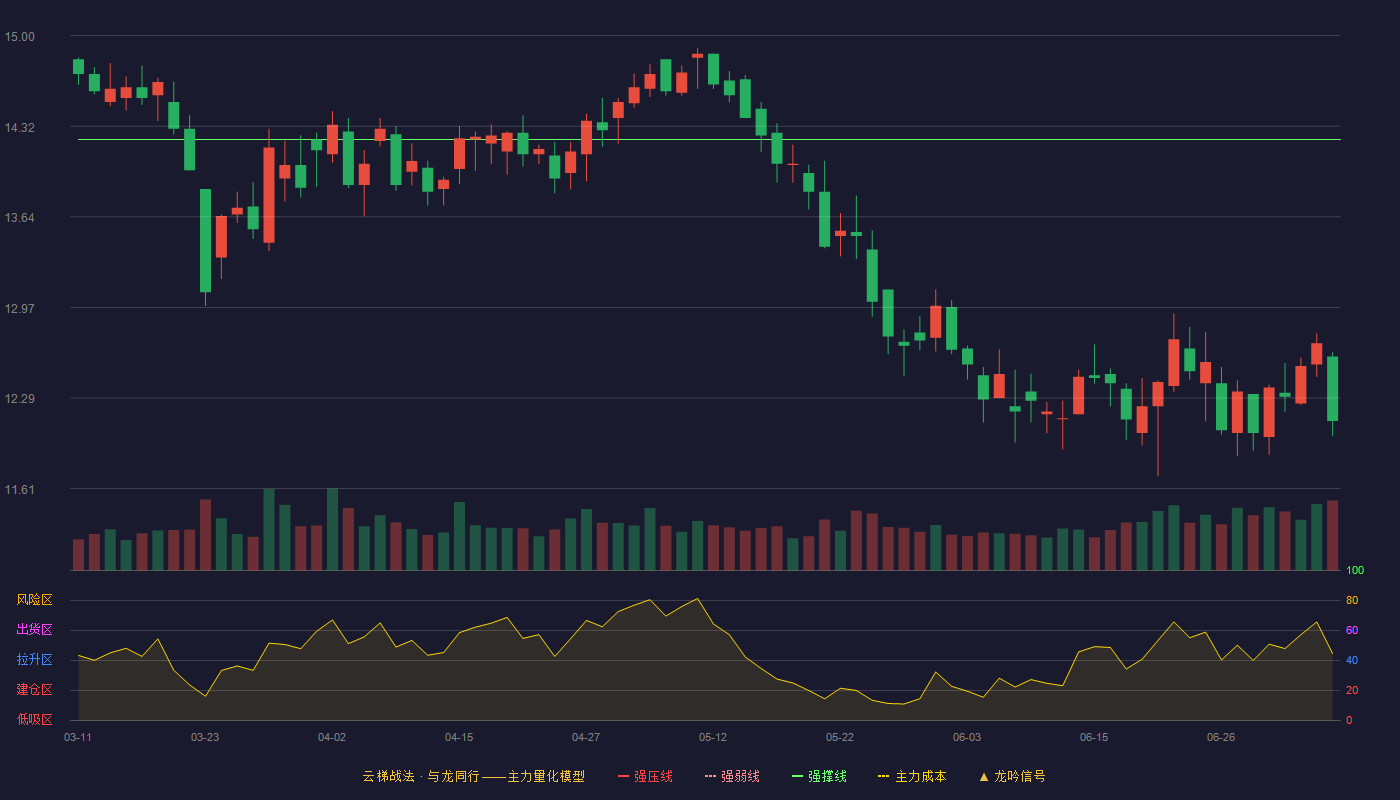This screenshot has width=1400, height=800.
Task: Select the 拉升区 zone label
Action: pyautogui.click(x=34, y=660)
